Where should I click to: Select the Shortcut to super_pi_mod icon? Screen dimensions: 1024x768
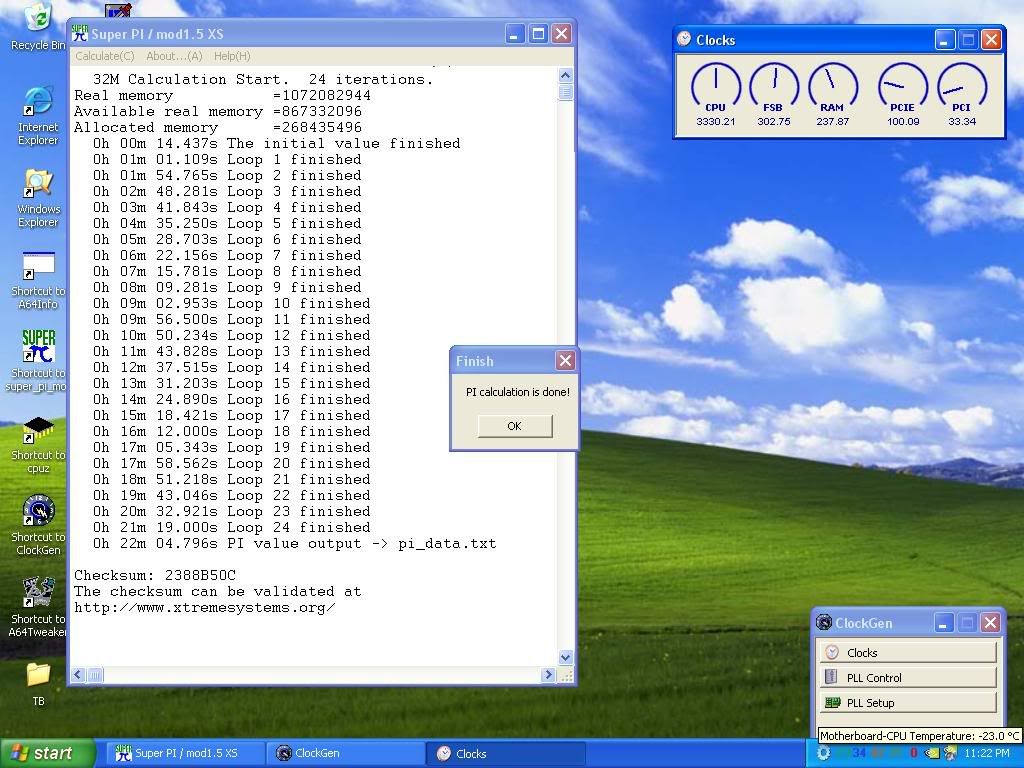[x=38, y=361]
